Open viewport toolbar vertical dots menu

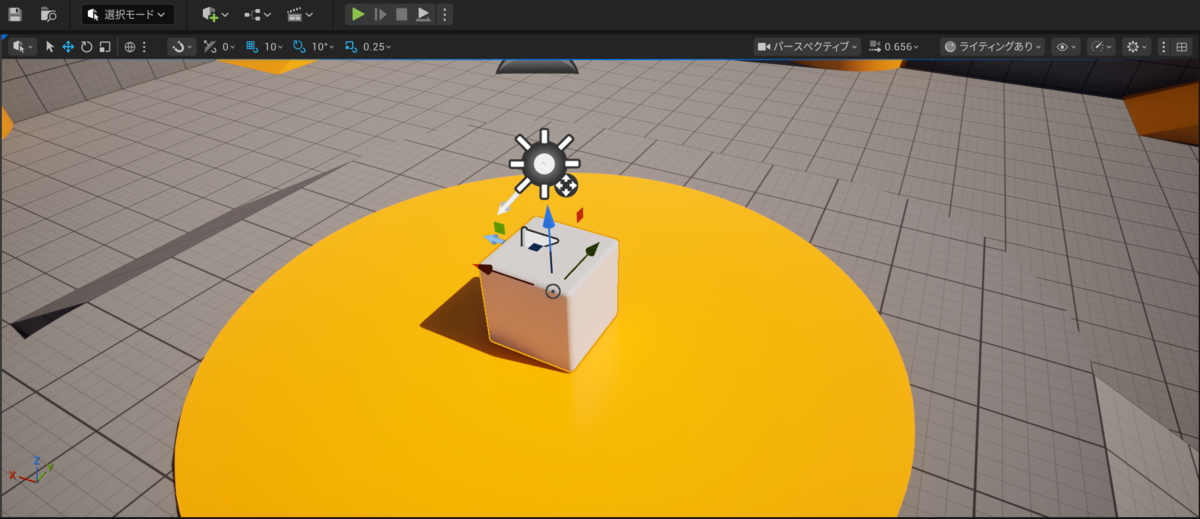coord(1164,46)
